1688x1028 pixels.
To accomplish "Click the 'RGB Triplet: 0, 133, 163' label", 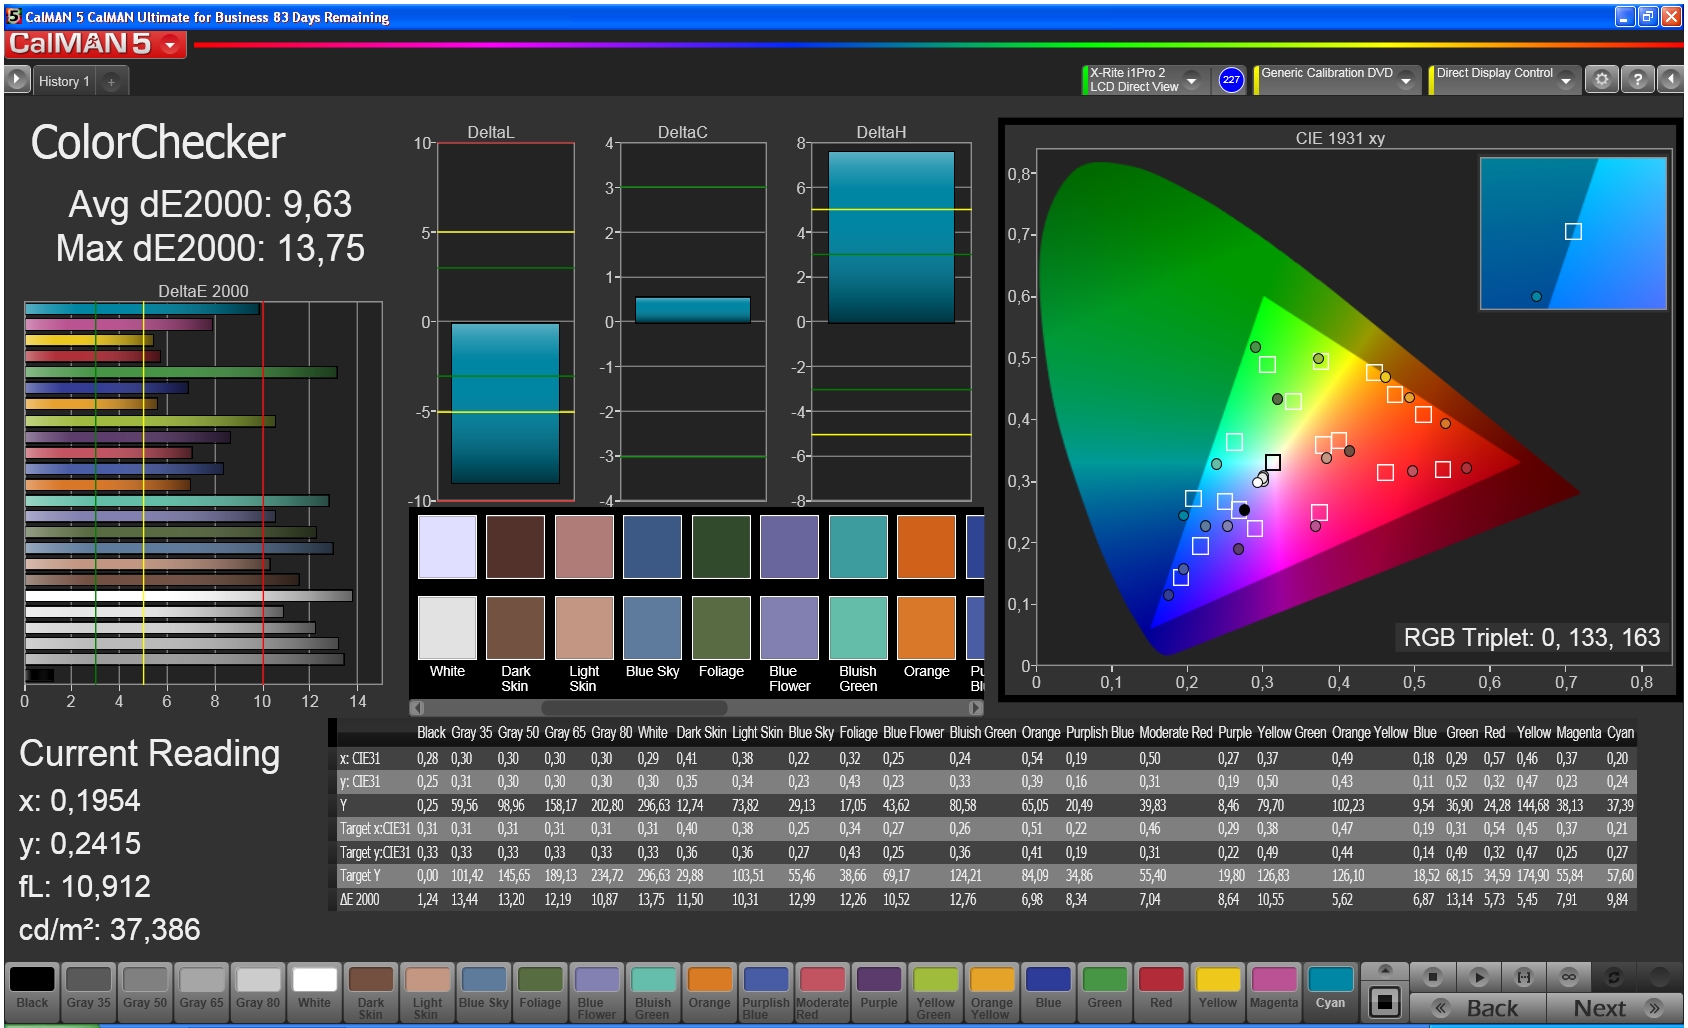I will 1531,638.
